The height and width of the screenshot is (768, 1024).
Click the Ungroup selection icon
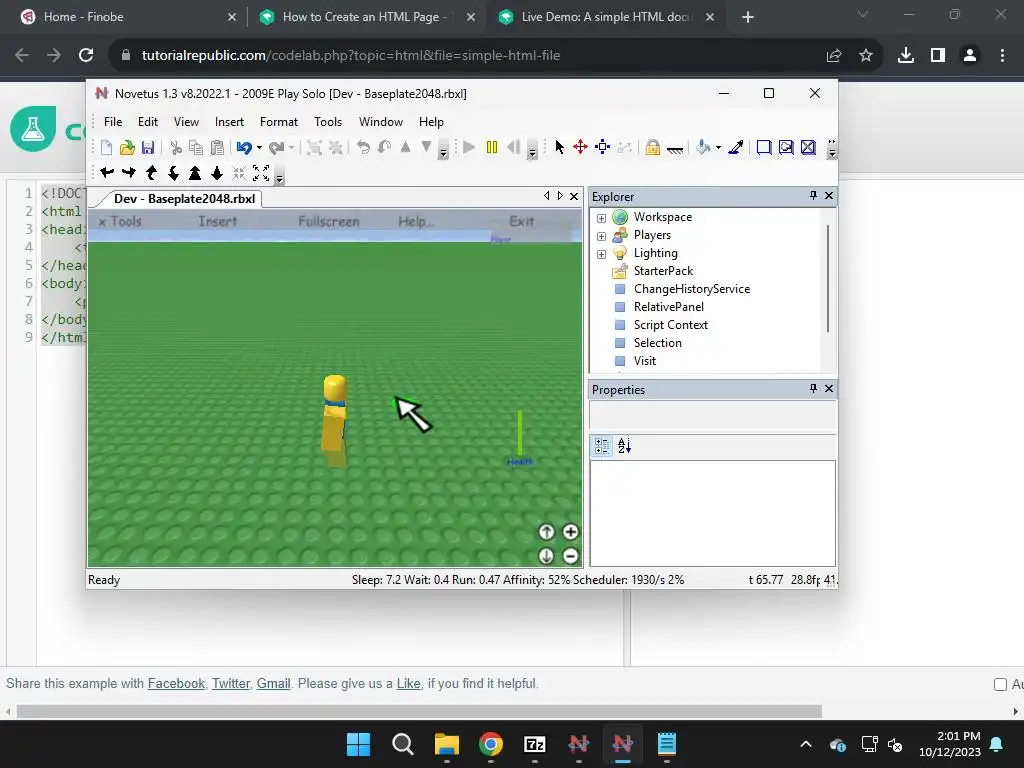pyautogui.click(x=336, y=148)
